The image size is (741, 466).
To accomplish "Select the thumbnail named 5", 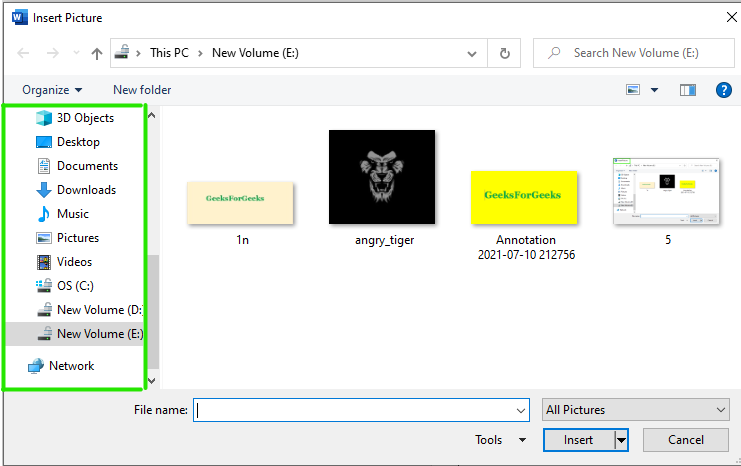I will 666,191.
